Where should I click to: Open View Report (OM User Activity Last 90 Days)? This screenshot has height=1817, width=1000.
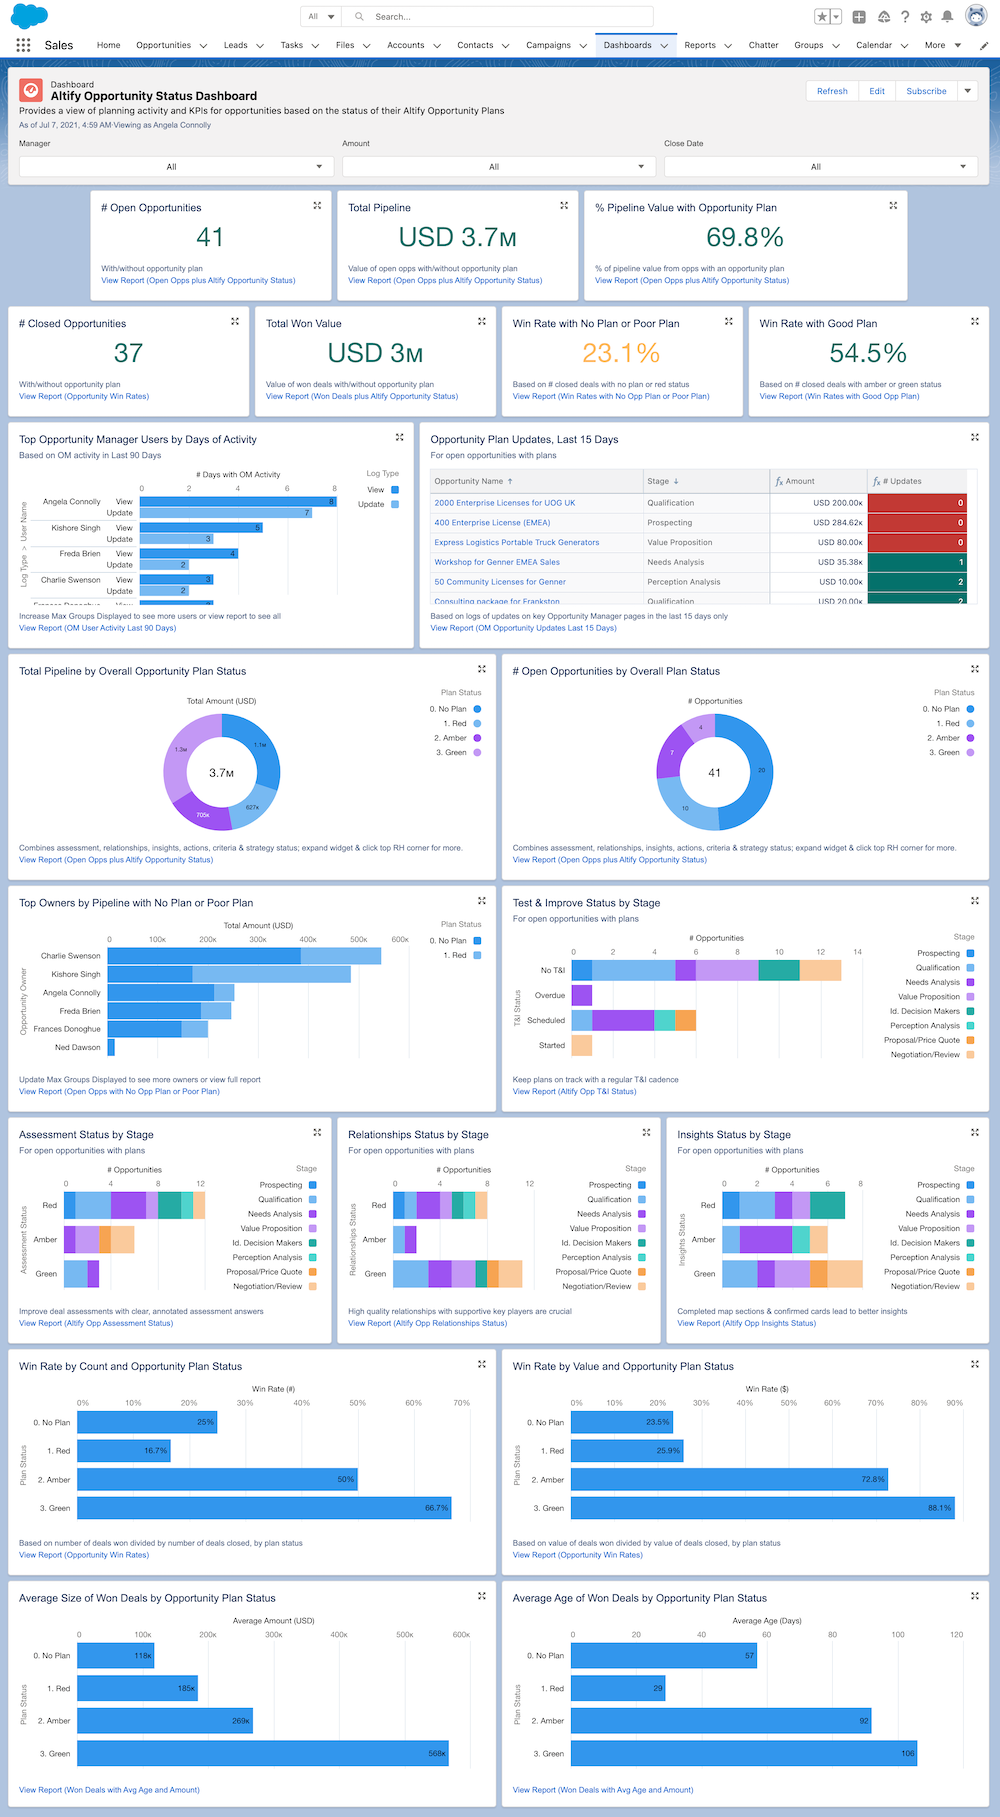(98, 628)
